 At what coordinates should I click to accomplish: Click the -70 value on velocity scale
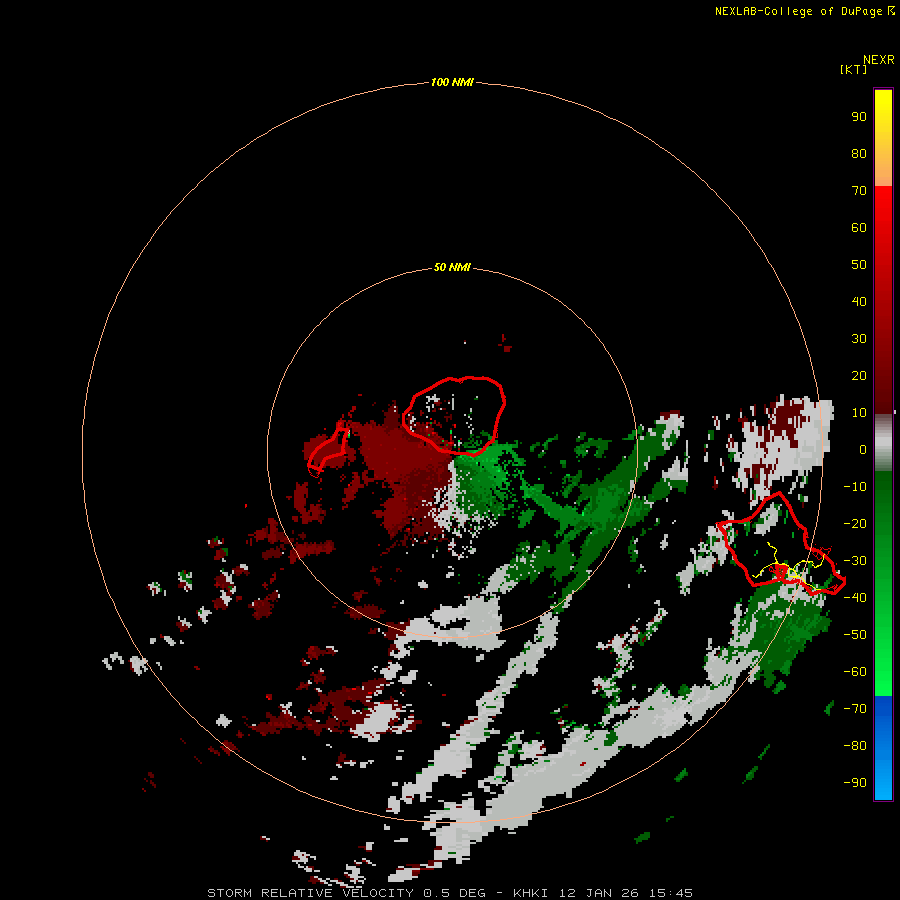pos(855,709)
